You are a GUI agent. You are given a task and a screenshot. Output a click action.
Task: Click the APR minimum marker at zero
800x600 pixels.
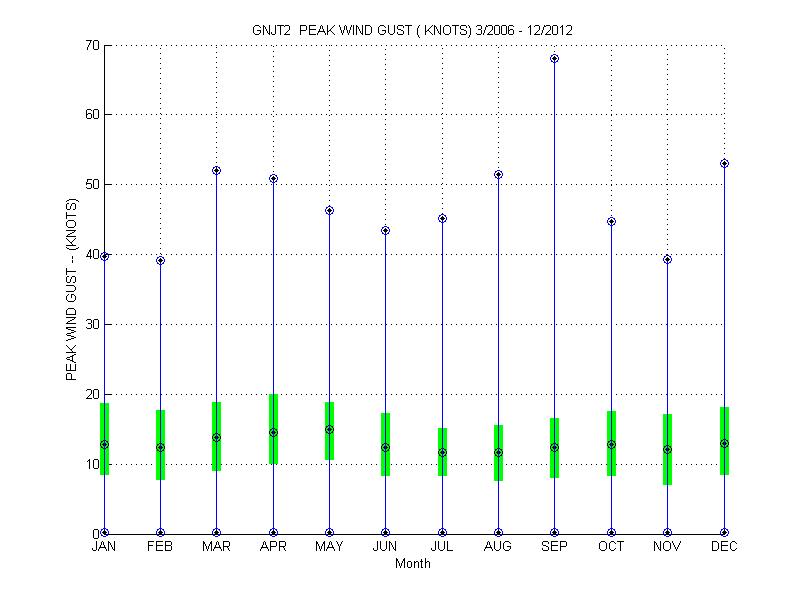click(x=273, y=533)
